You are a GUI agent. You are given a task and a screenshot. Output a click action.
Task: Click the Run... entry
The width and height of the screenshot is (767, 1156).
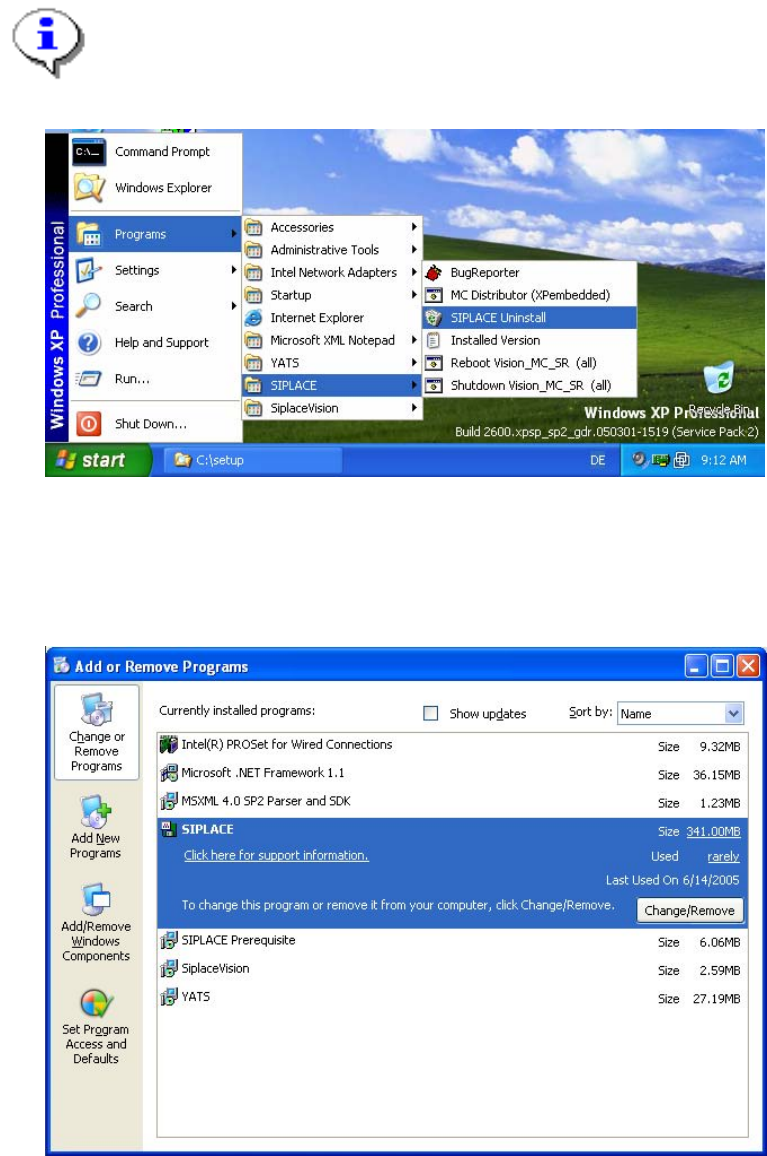[x=156, y=379]
